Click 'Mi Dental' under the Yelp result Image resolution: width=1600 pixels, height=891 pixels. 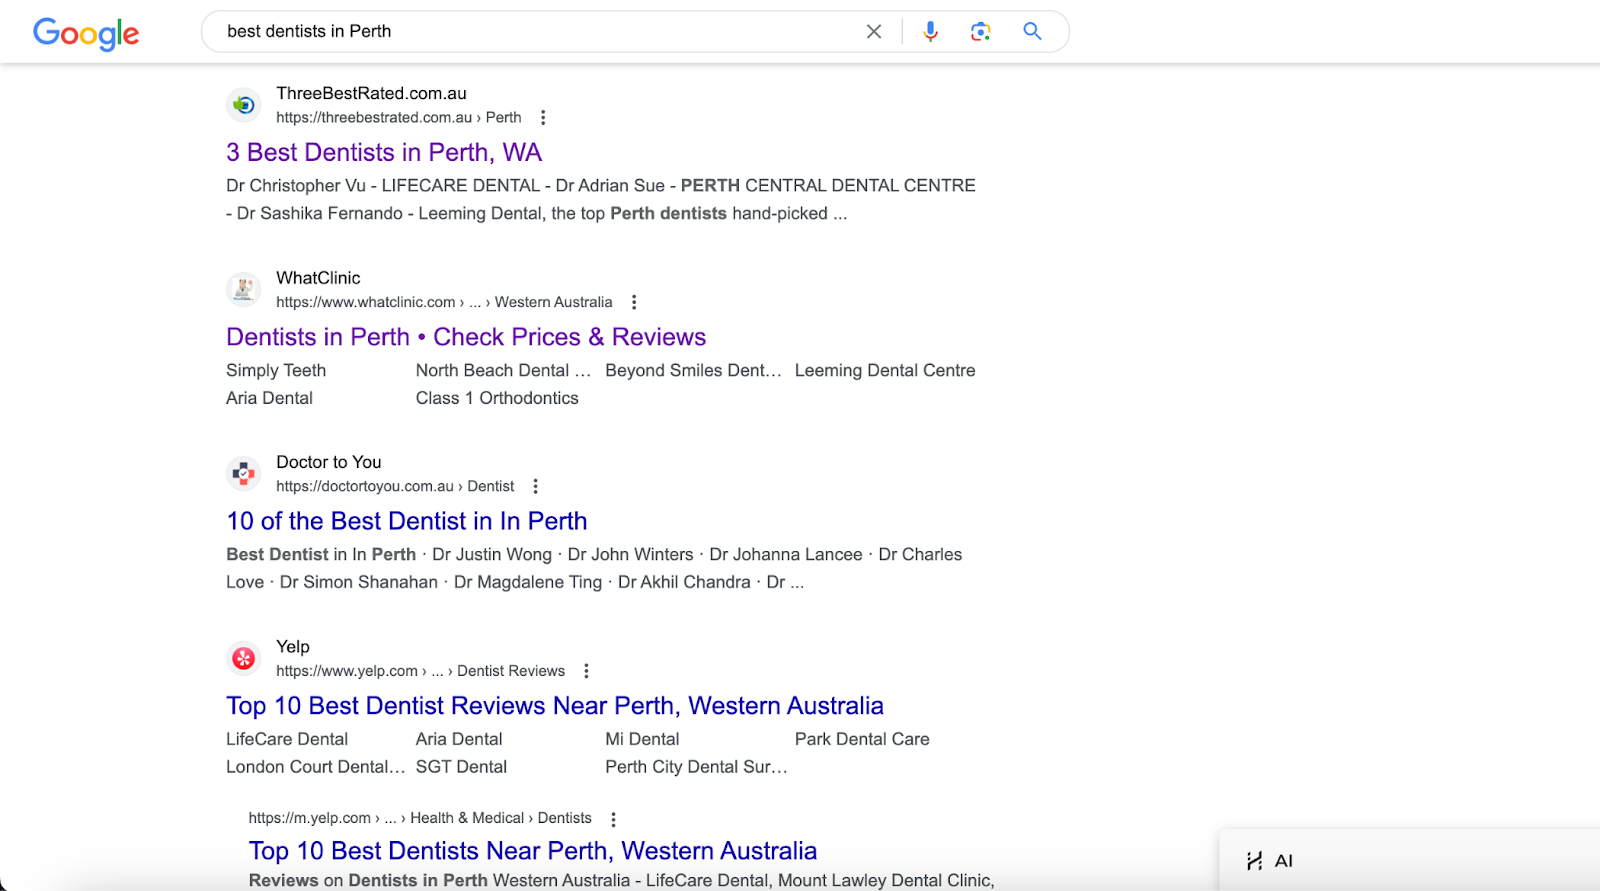tap(642, 739)
